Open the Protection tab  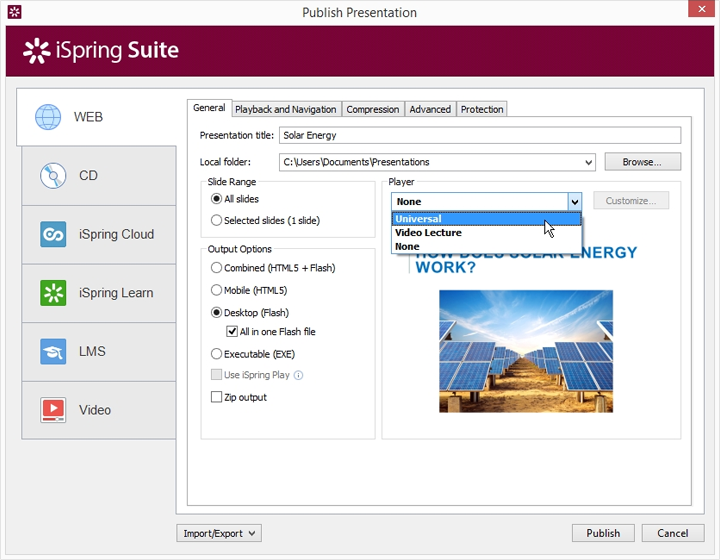click(x=482, y=109)
